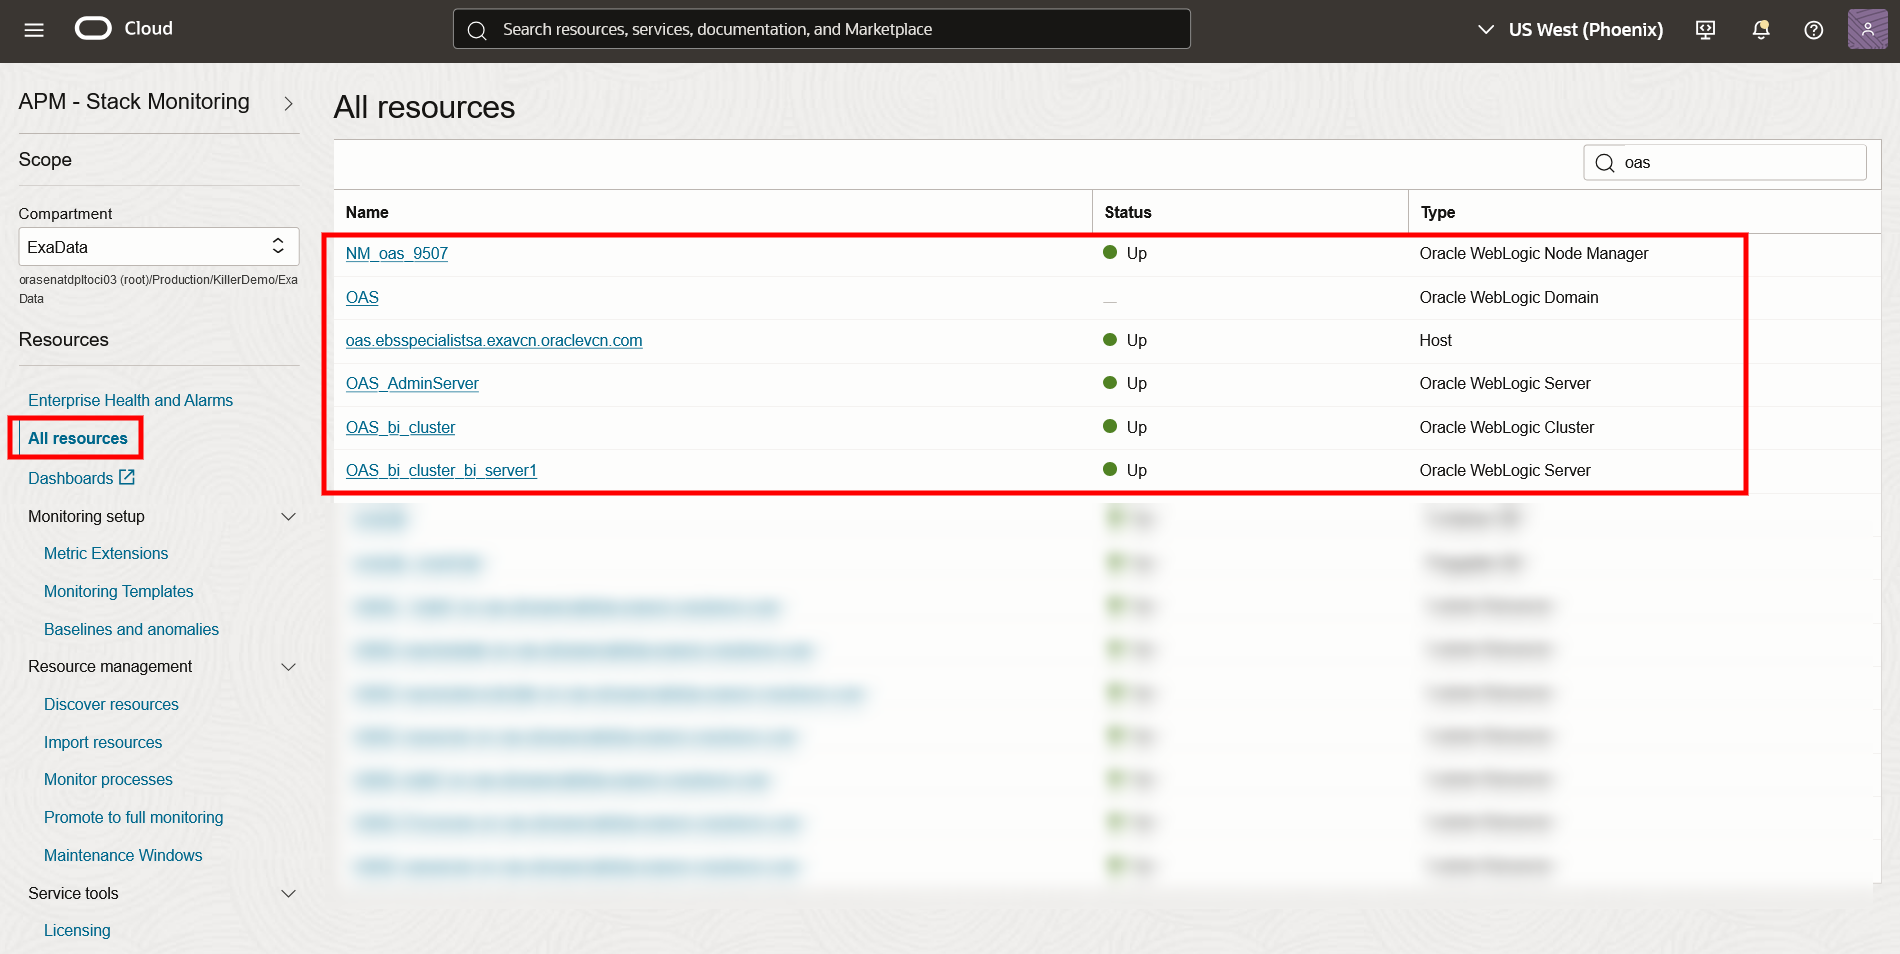The width and height of the screenshot is (1900, 954).
Task: Select Monitoring Templates in the sidebar
Action: tap(118, 591)
